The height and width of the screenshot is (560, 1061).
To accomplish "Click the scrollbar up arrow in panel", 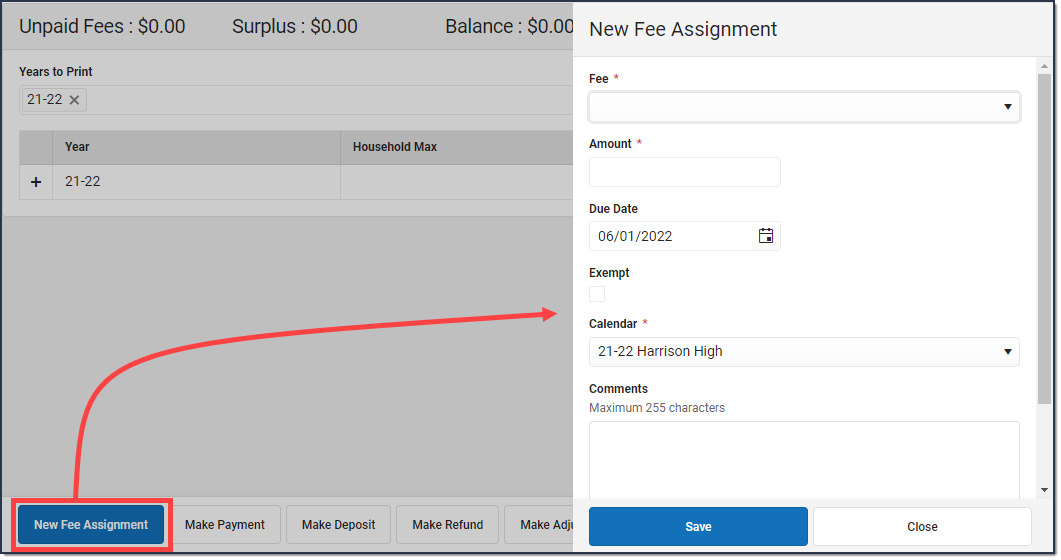I will click(x=1044, y=66).
